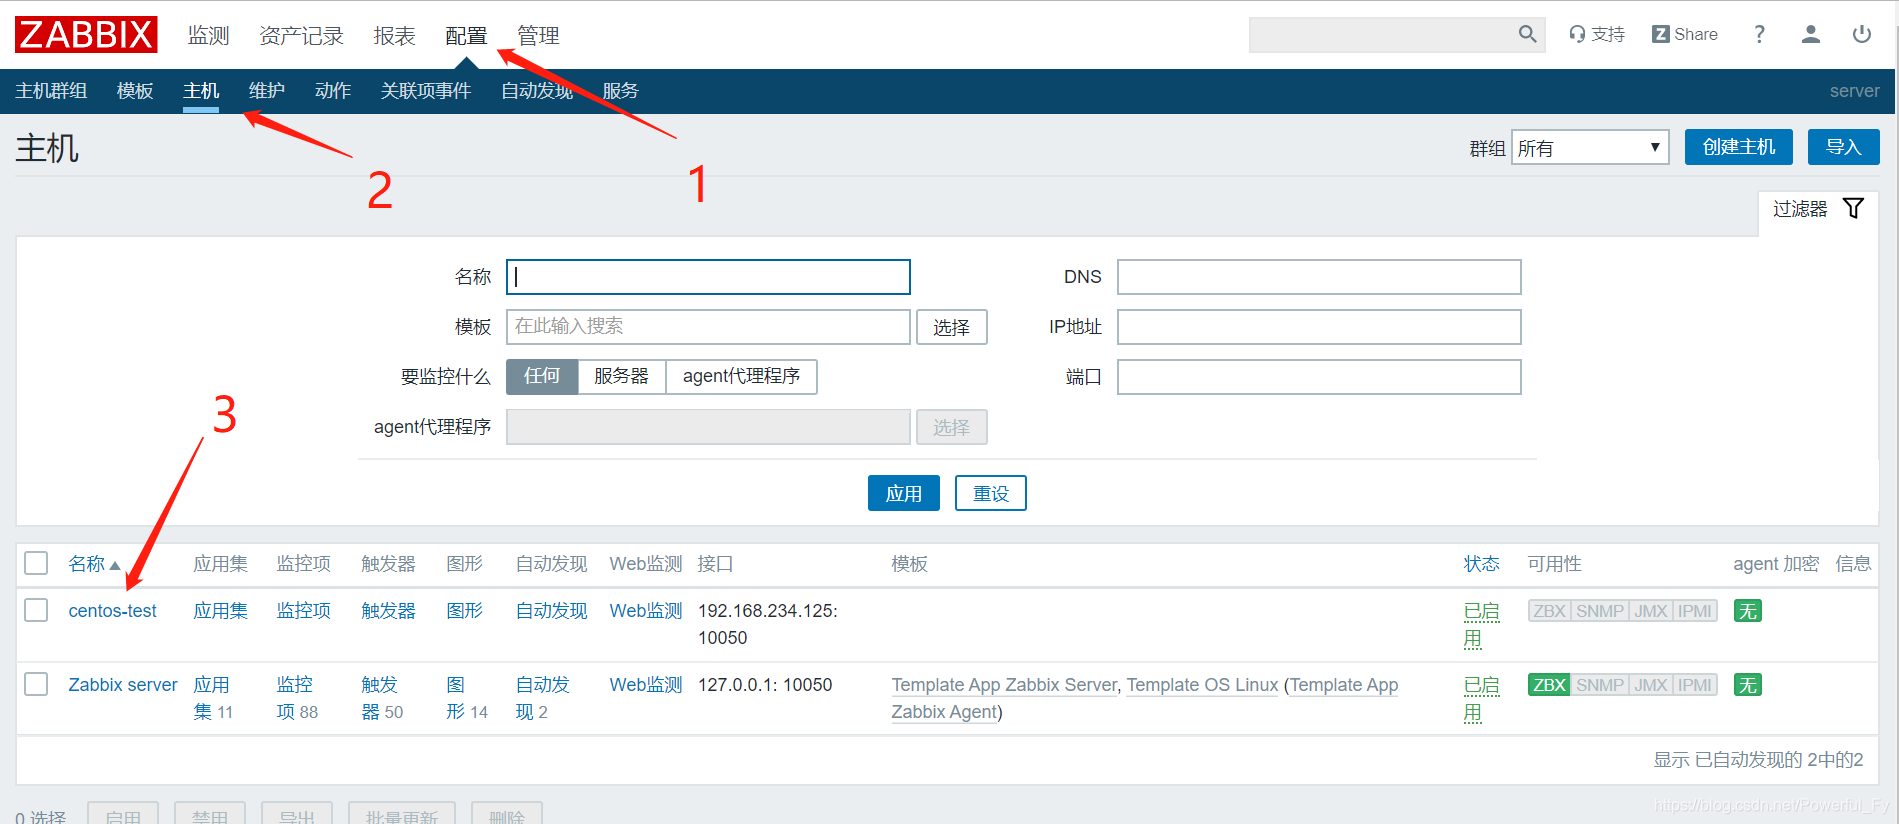Focus the 模板 search input

pyautogui.click(x=708, y=327)
